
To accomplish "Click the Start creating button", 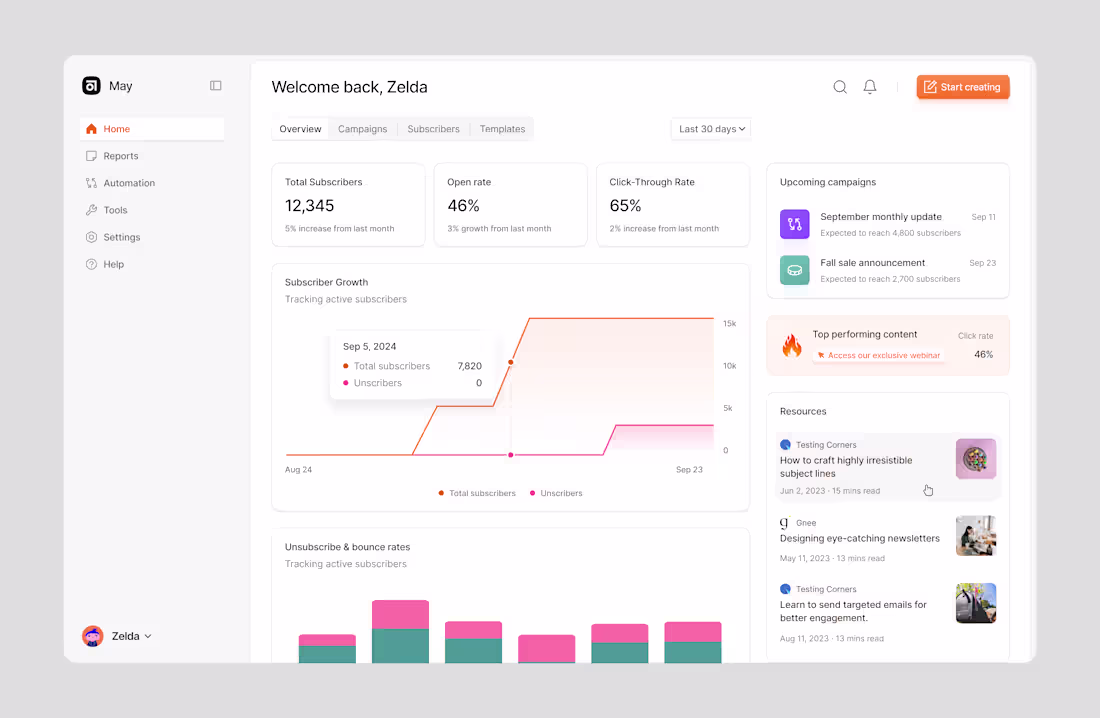I will pyautogui.click(x=962, y=87).
